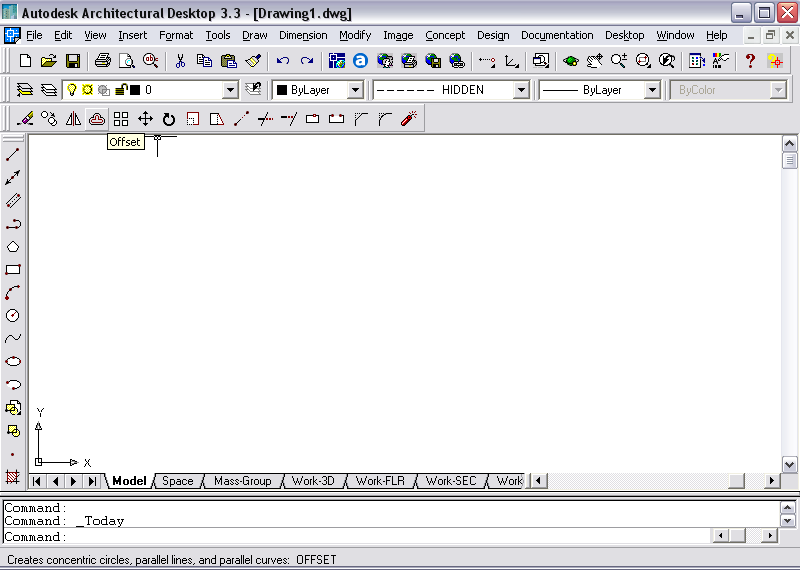Toggle layer 0 lock padlock icon

[121, 90]
